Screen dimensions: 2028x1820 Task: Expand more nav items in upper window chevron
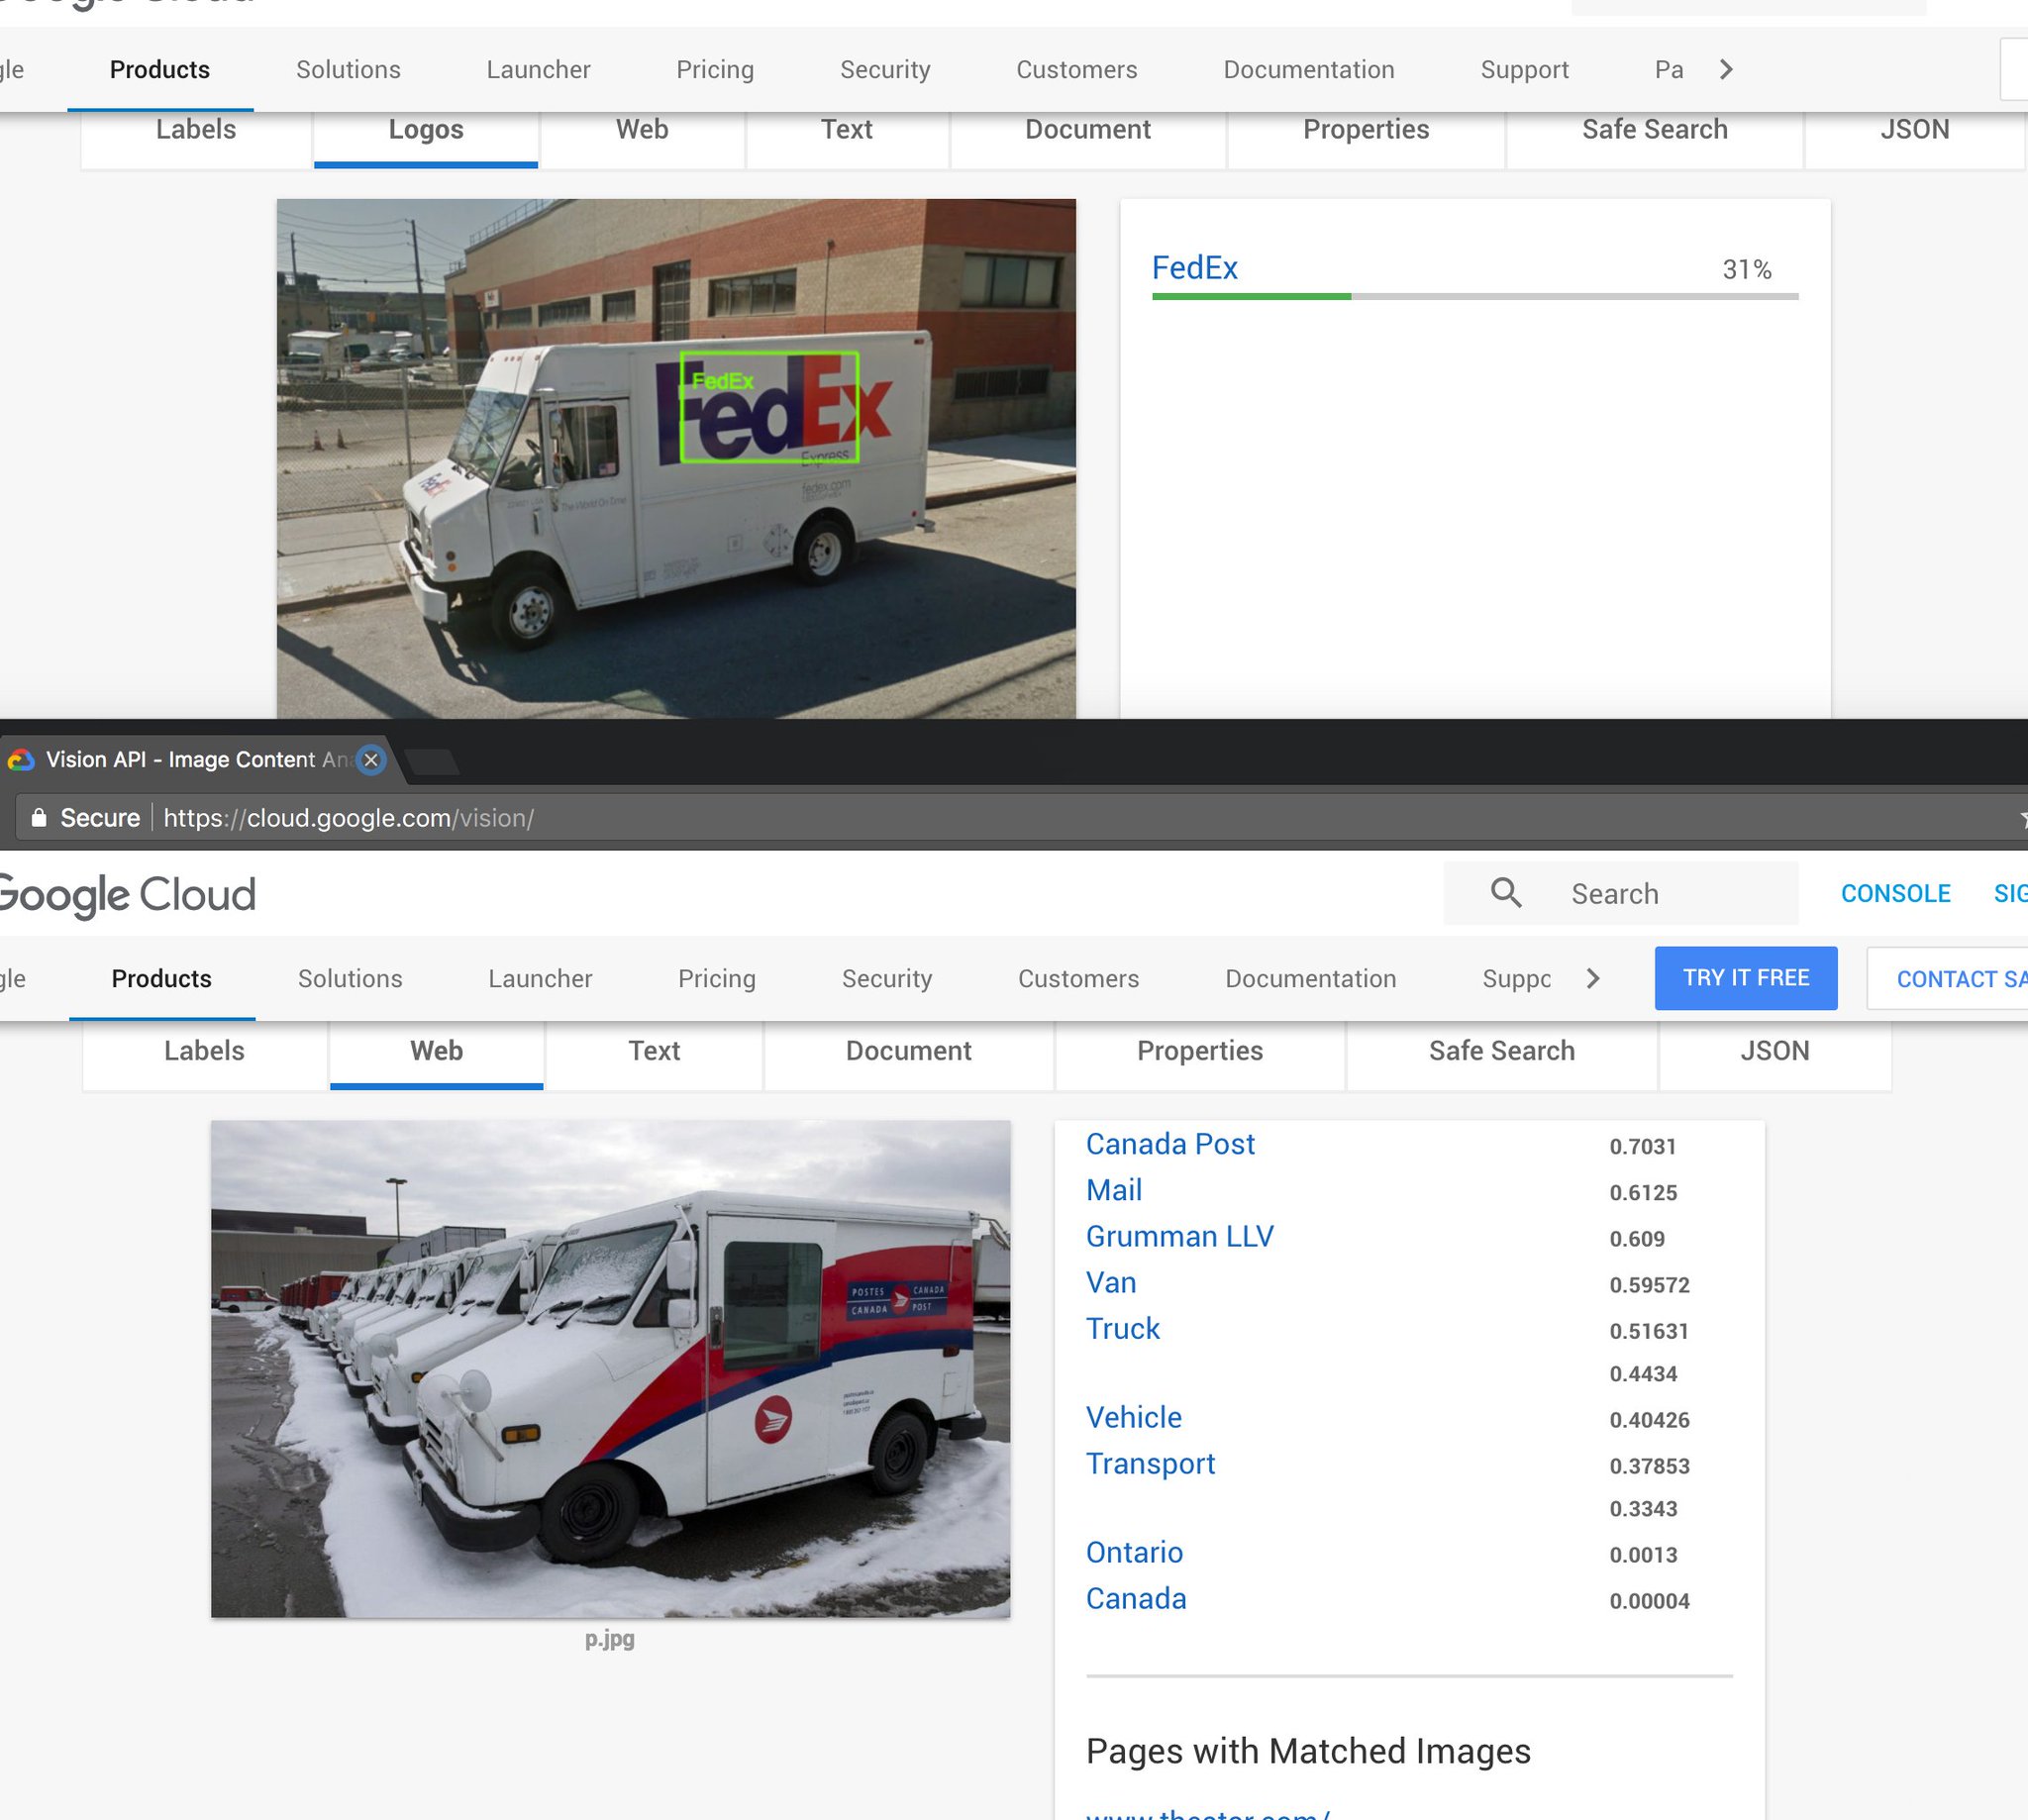pyautogui.click(x=1726, y=69)
